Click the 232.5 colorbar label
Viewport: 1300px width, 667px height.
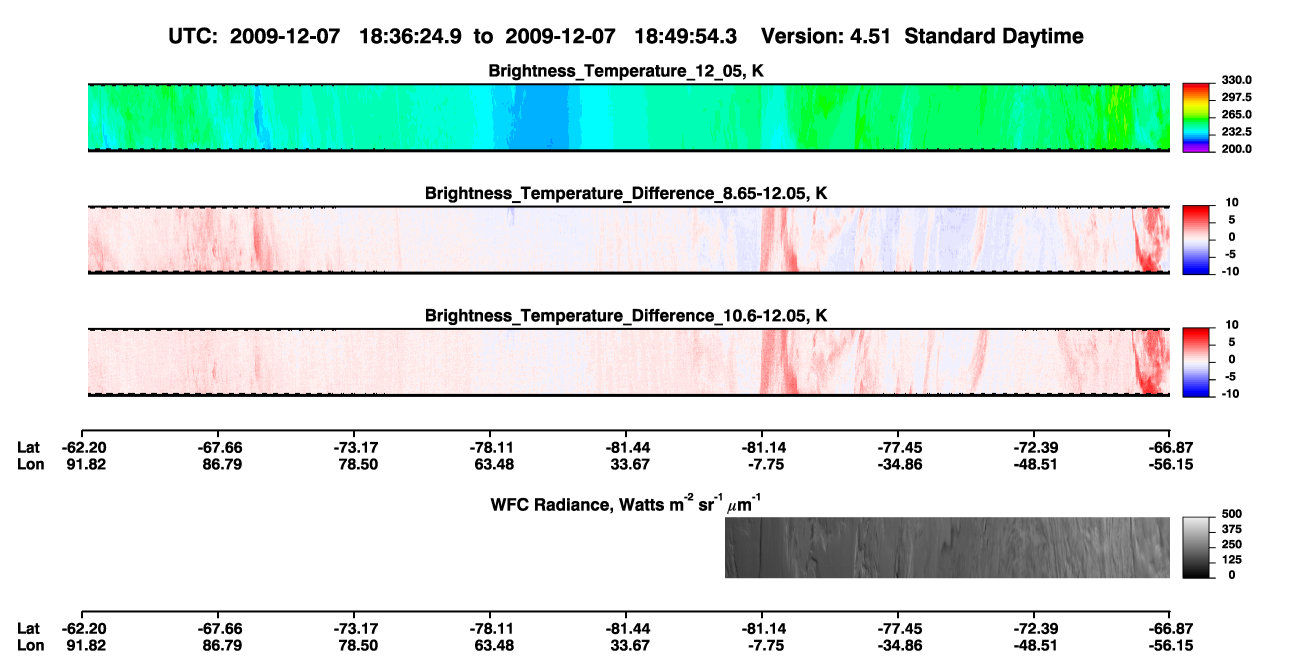1237,131
